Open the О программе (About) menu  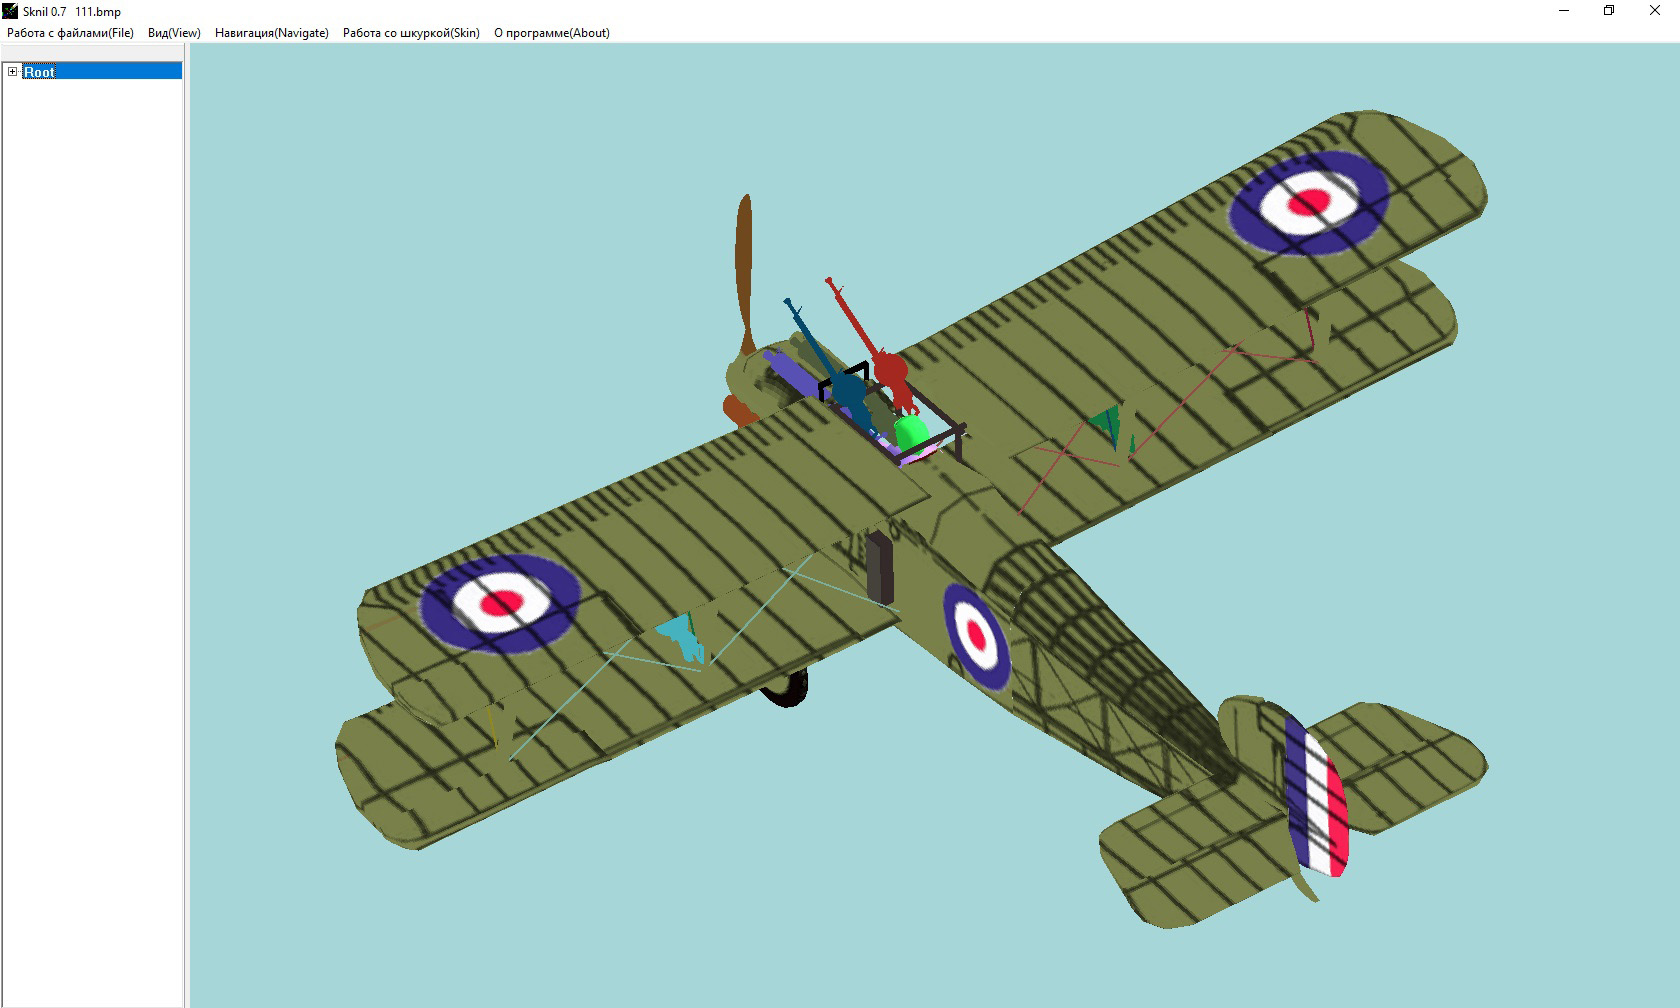pos(552,33)
